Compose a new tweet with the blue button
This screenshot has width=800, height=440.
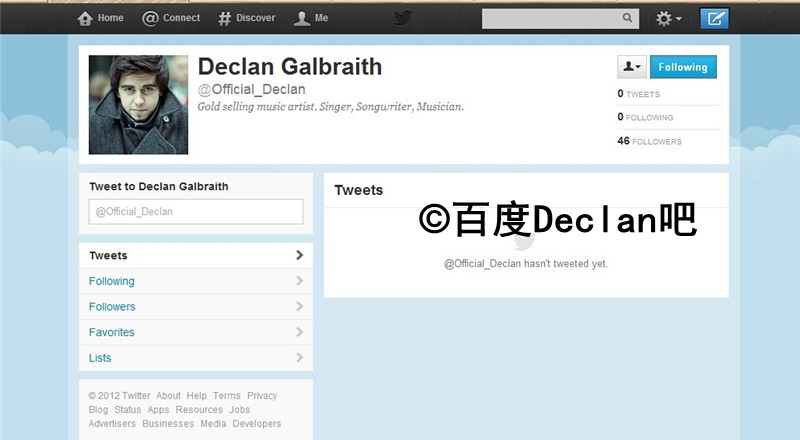(x=714, y=18)
